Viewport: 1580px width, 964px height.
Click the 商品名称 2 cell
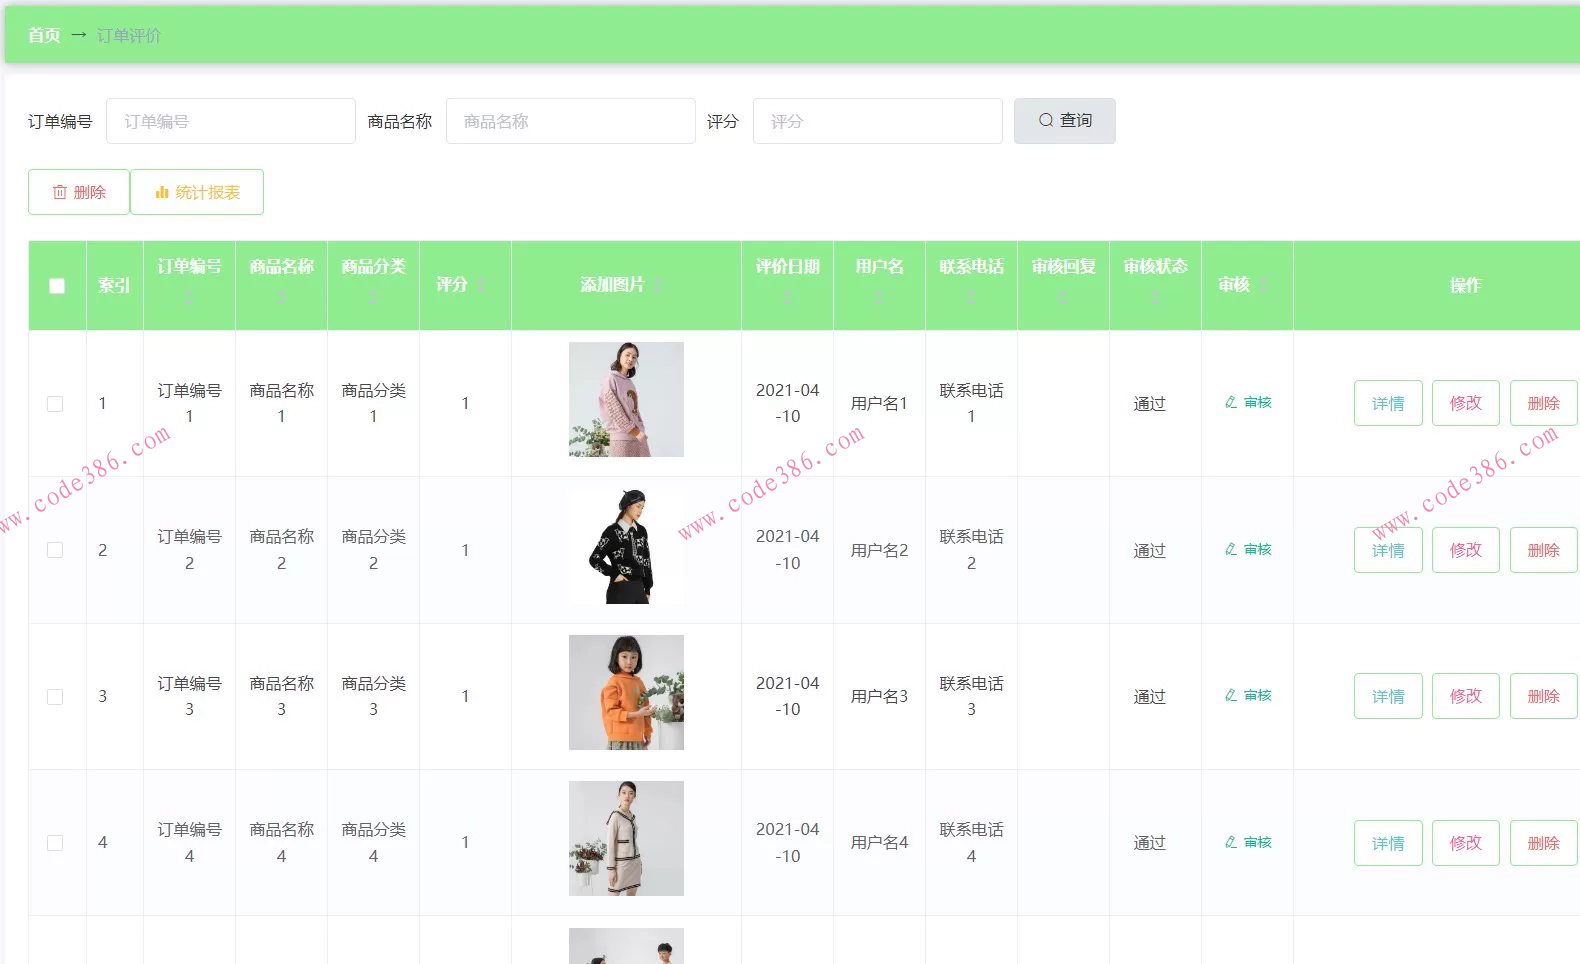(x=281, y=550)
